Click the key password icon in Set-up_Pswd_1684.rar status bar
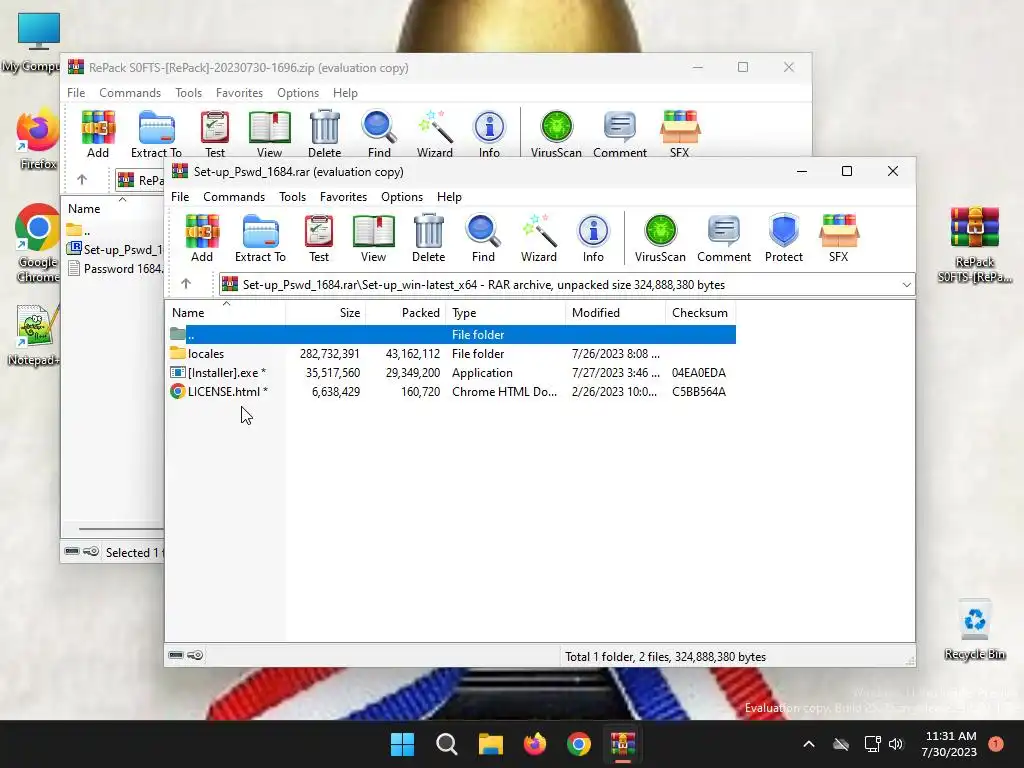 195,655
